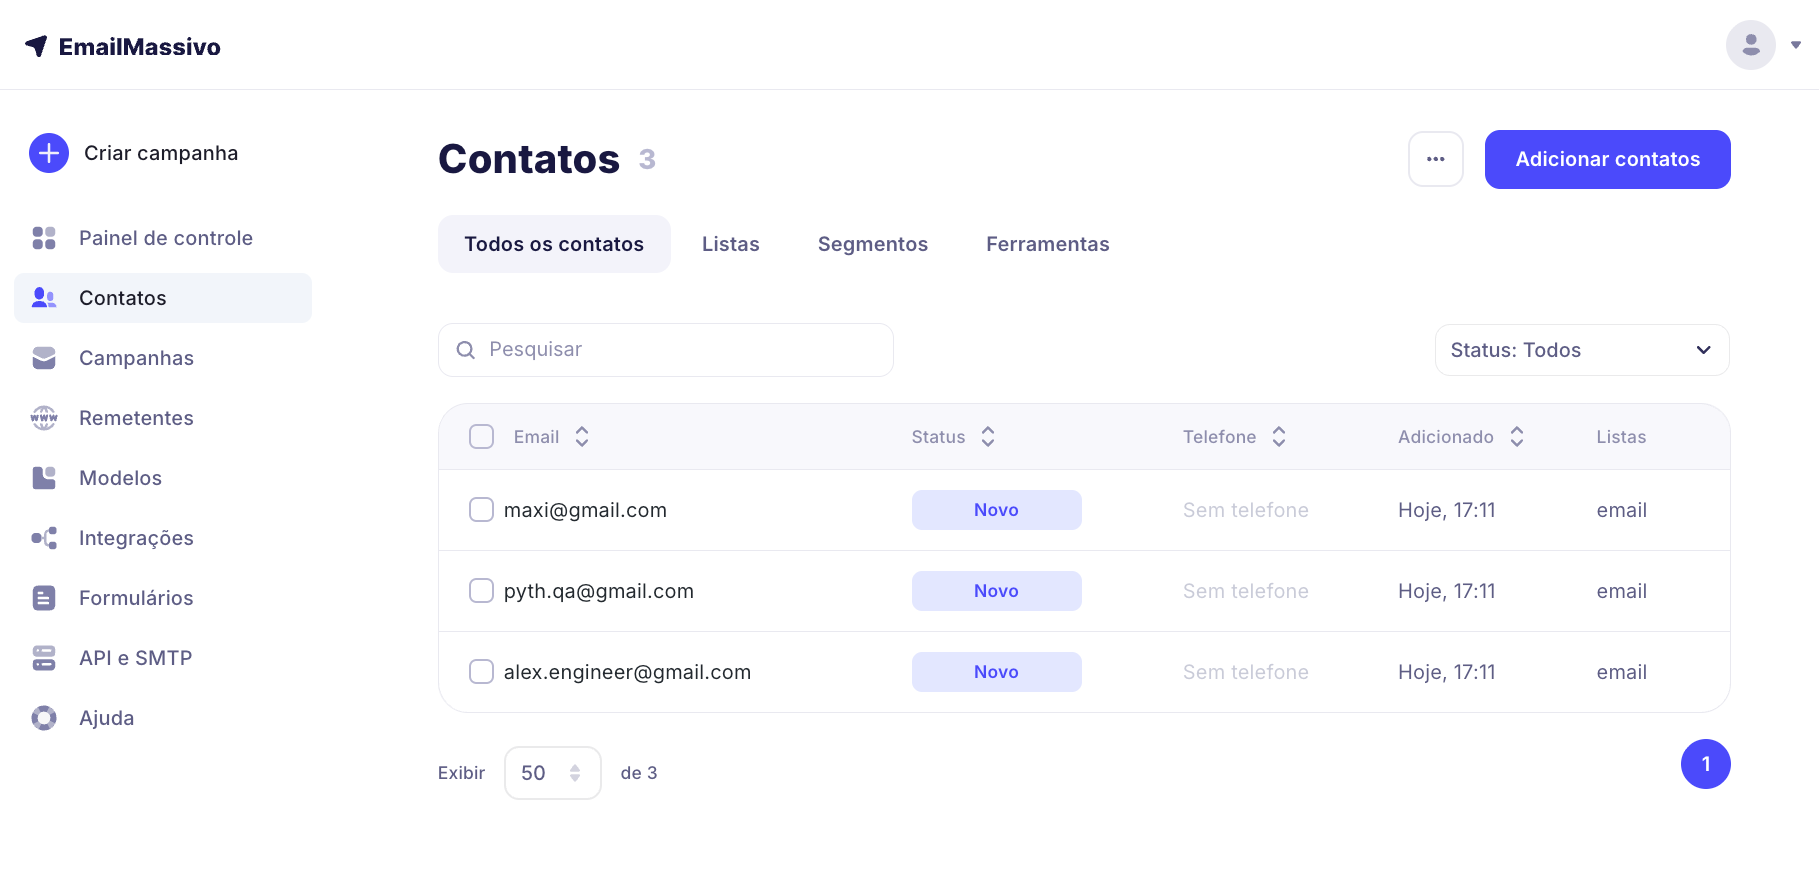Check the select-all checkbox in table header
1819x883 pixels.
pos(481,437)
